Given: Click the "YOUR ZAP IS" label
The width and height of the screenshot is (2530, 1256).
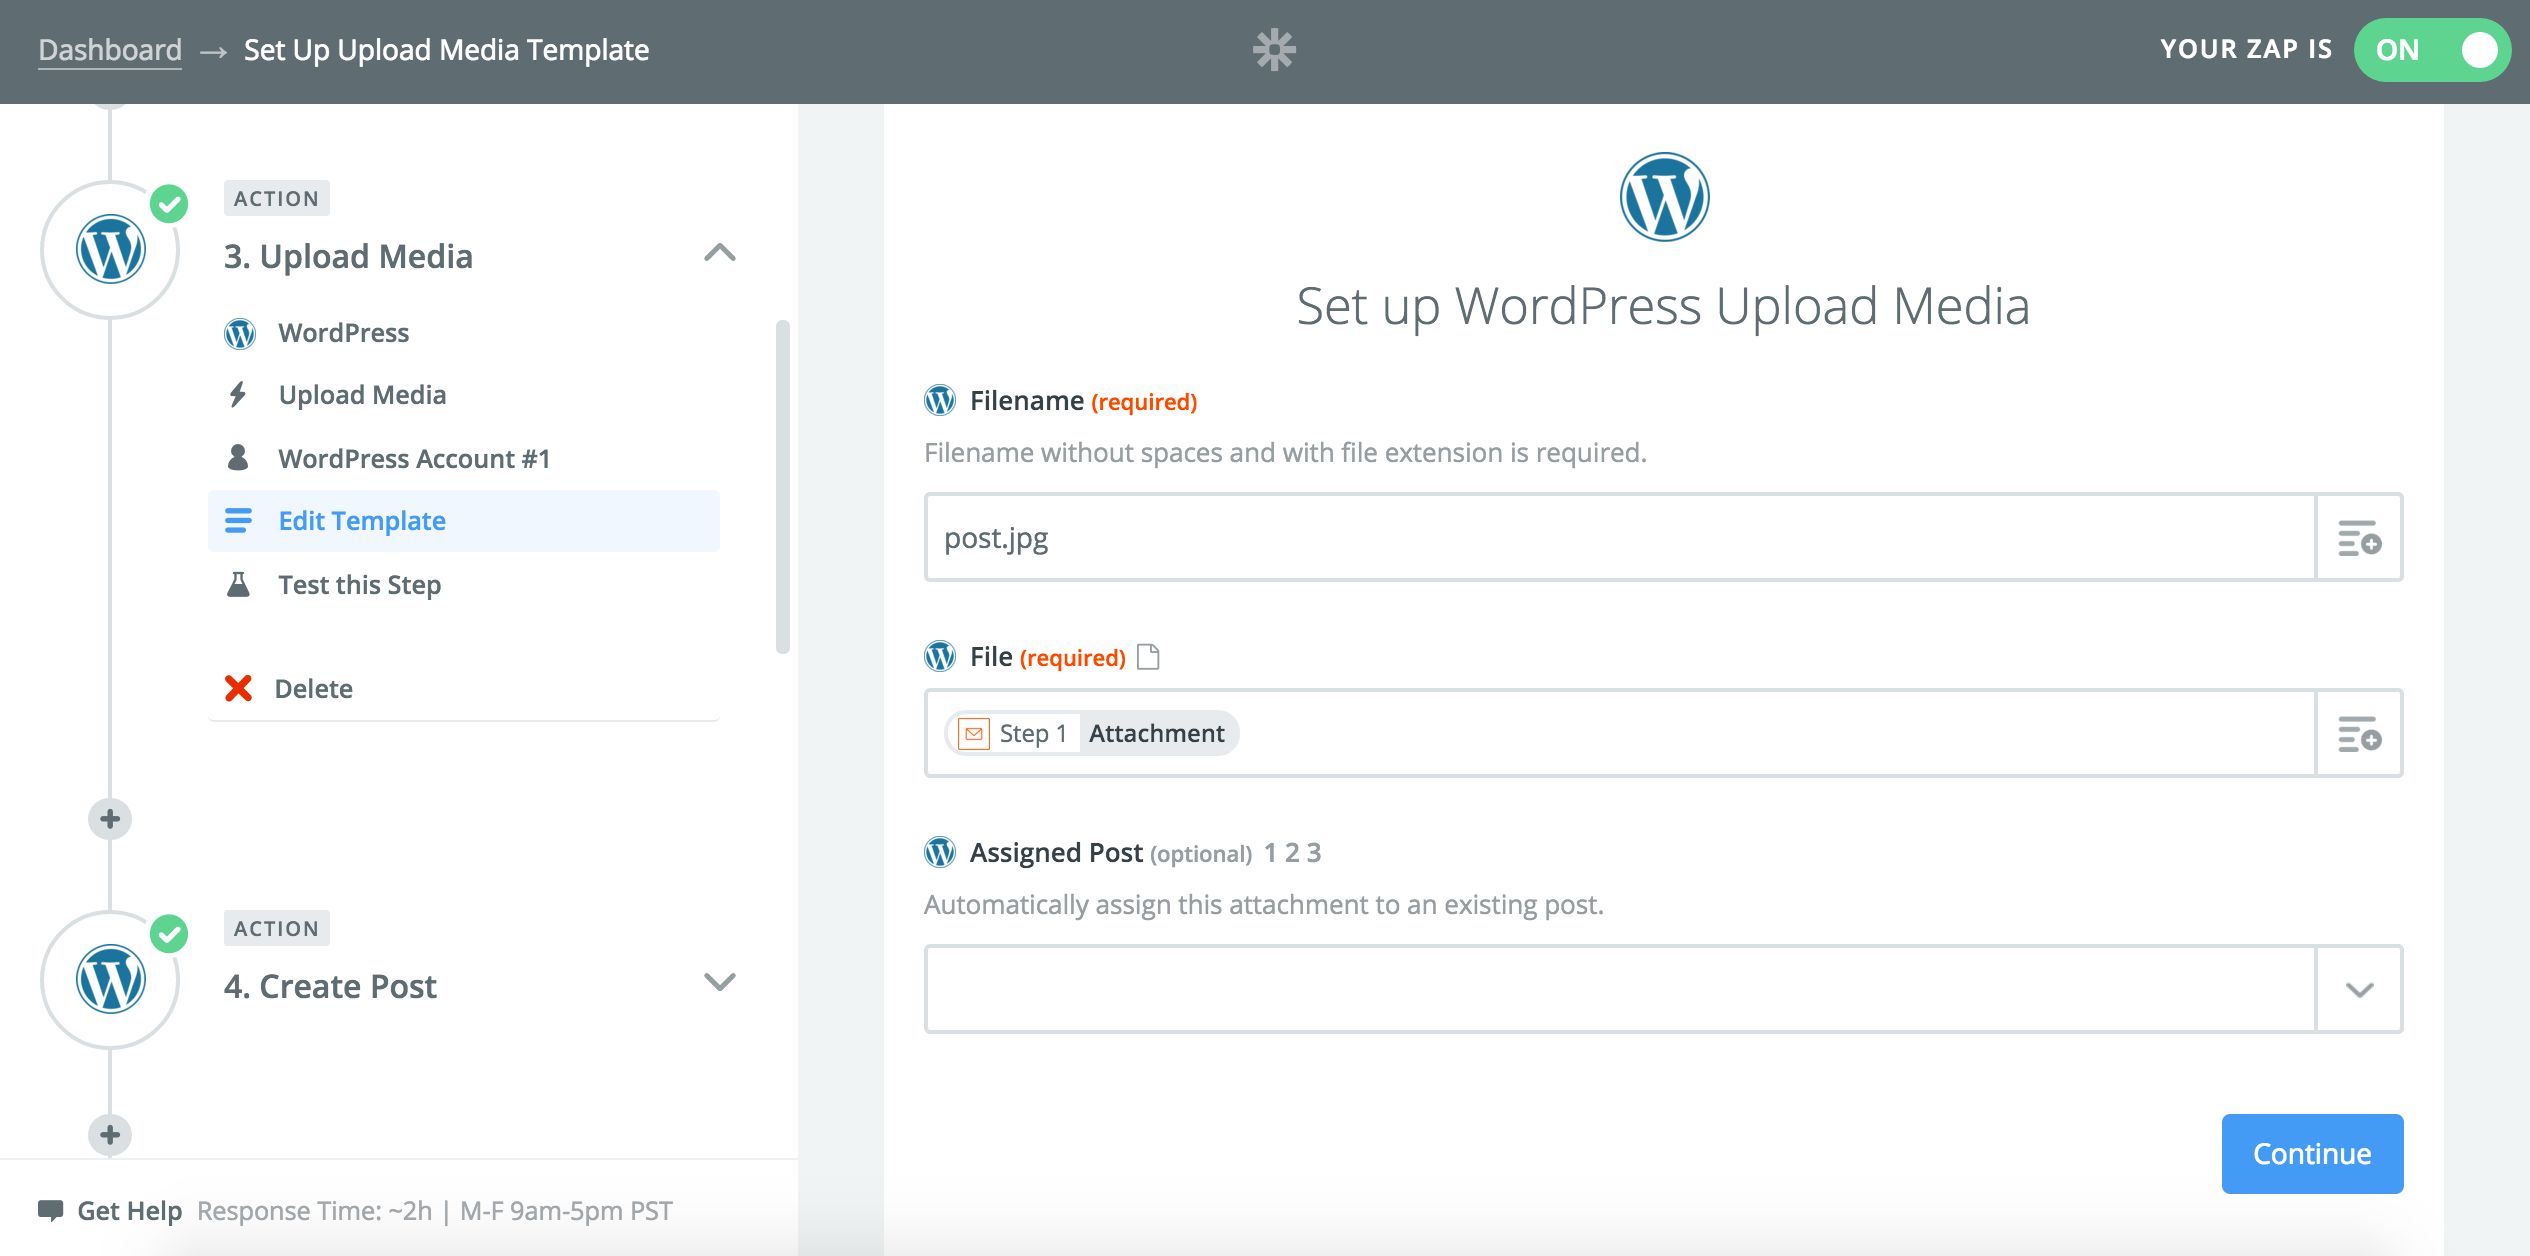Looking at the screenshot, I should 2246,50.
